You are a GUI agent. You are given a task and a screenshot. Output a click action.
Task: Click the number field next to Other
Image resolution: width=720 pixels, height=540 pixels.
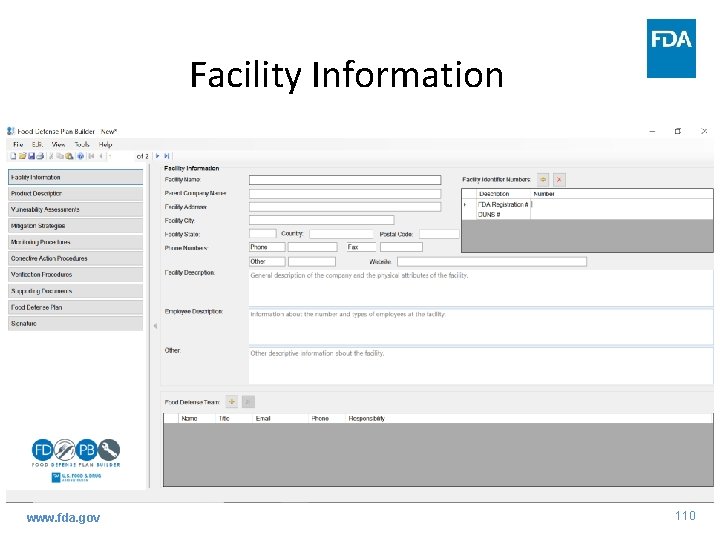[x=312, y=261]
